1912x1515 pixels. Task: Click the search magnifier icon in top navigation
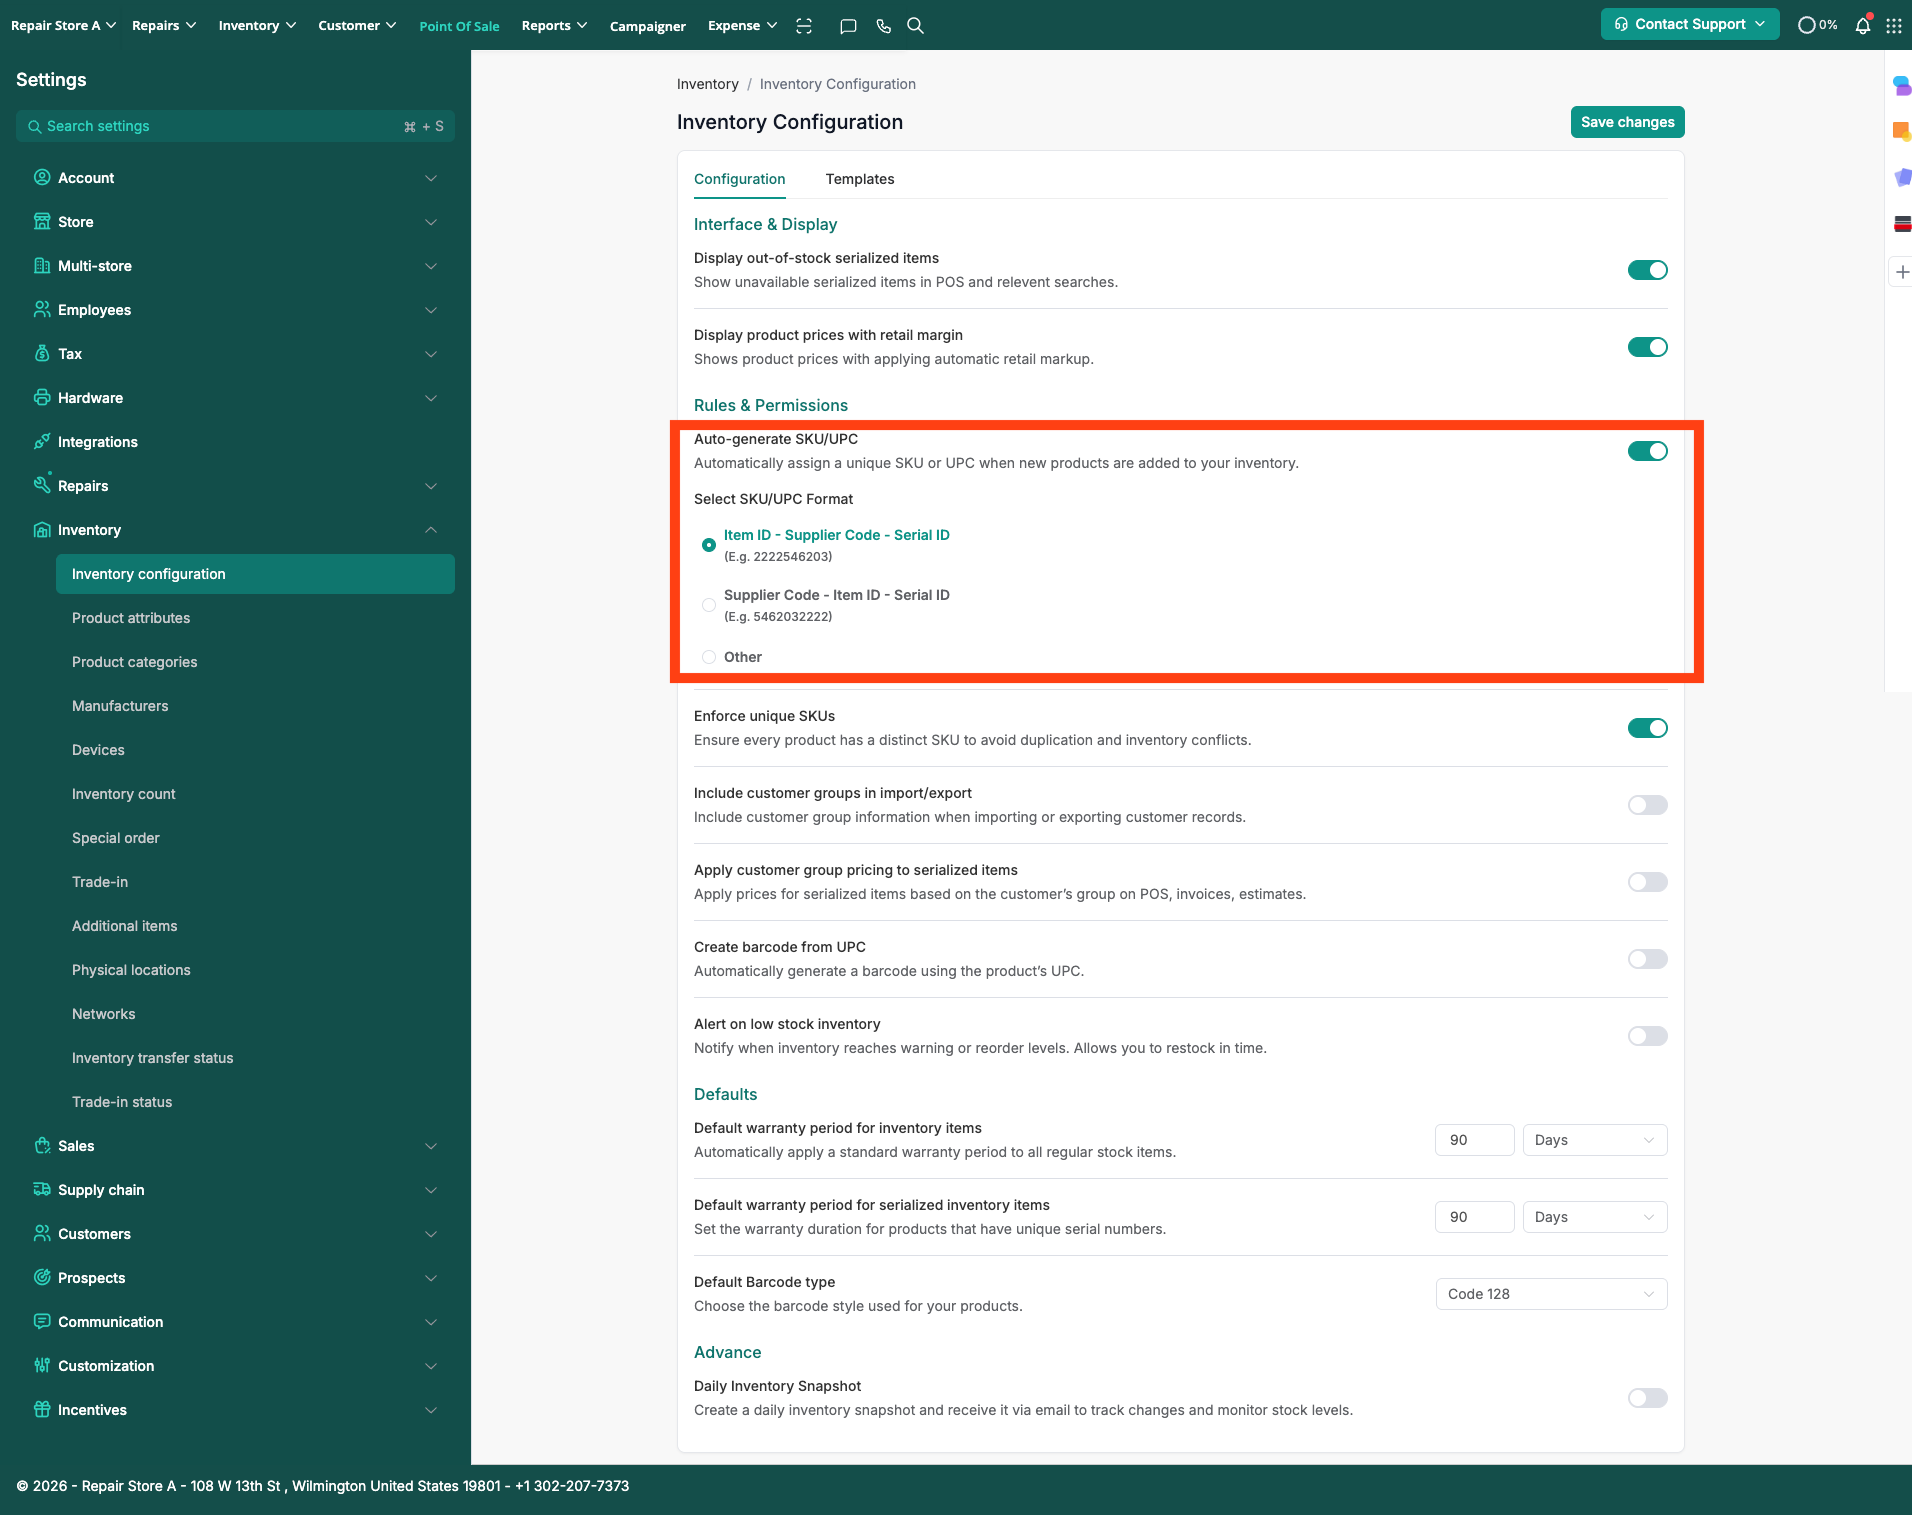pyautogui.click(x=915, y=26)
